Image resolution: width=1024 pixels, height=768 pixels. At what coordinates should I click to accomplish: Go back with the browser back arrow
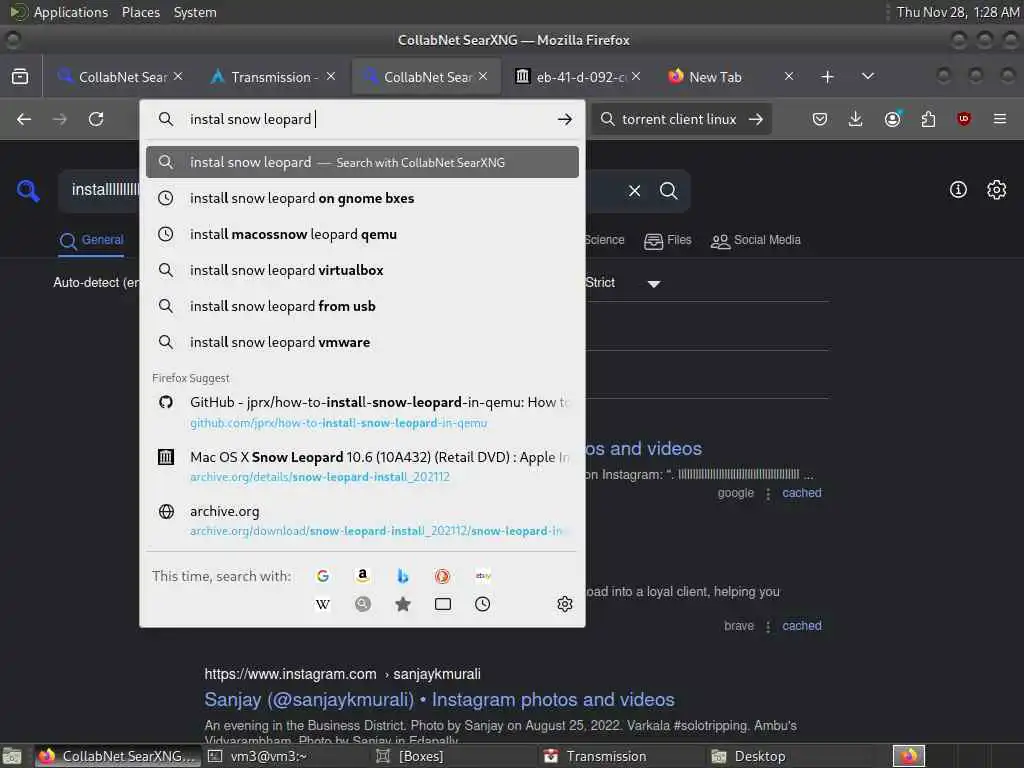click(x=24, y=119)
